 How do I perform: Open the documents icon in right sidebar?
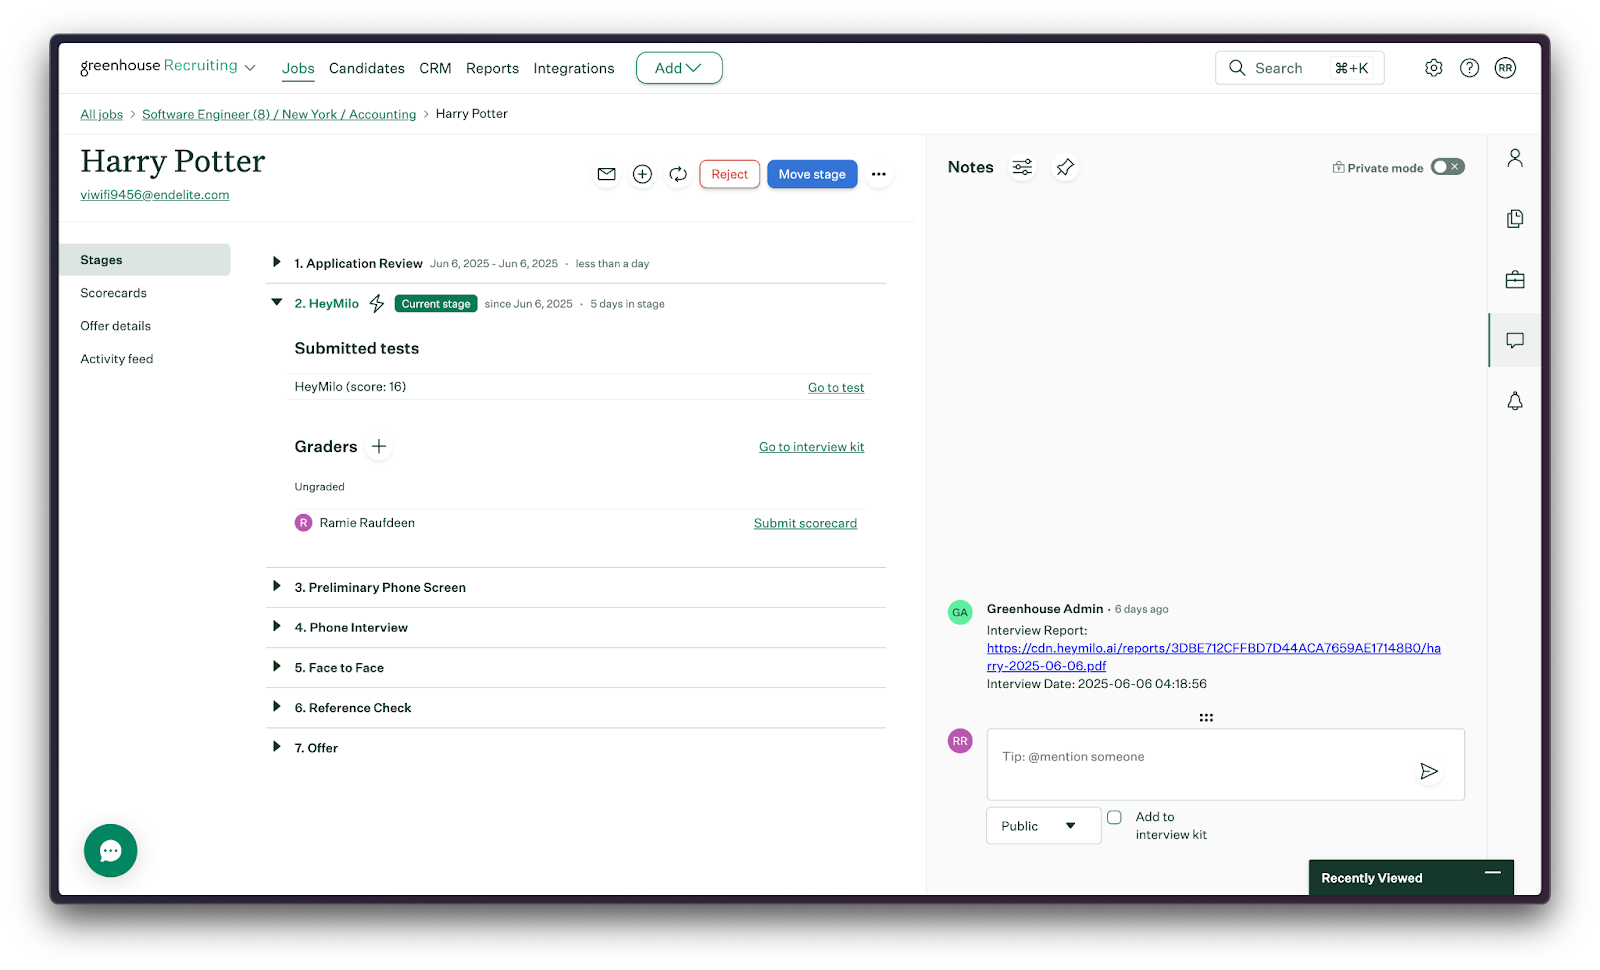click(1515, 219)
